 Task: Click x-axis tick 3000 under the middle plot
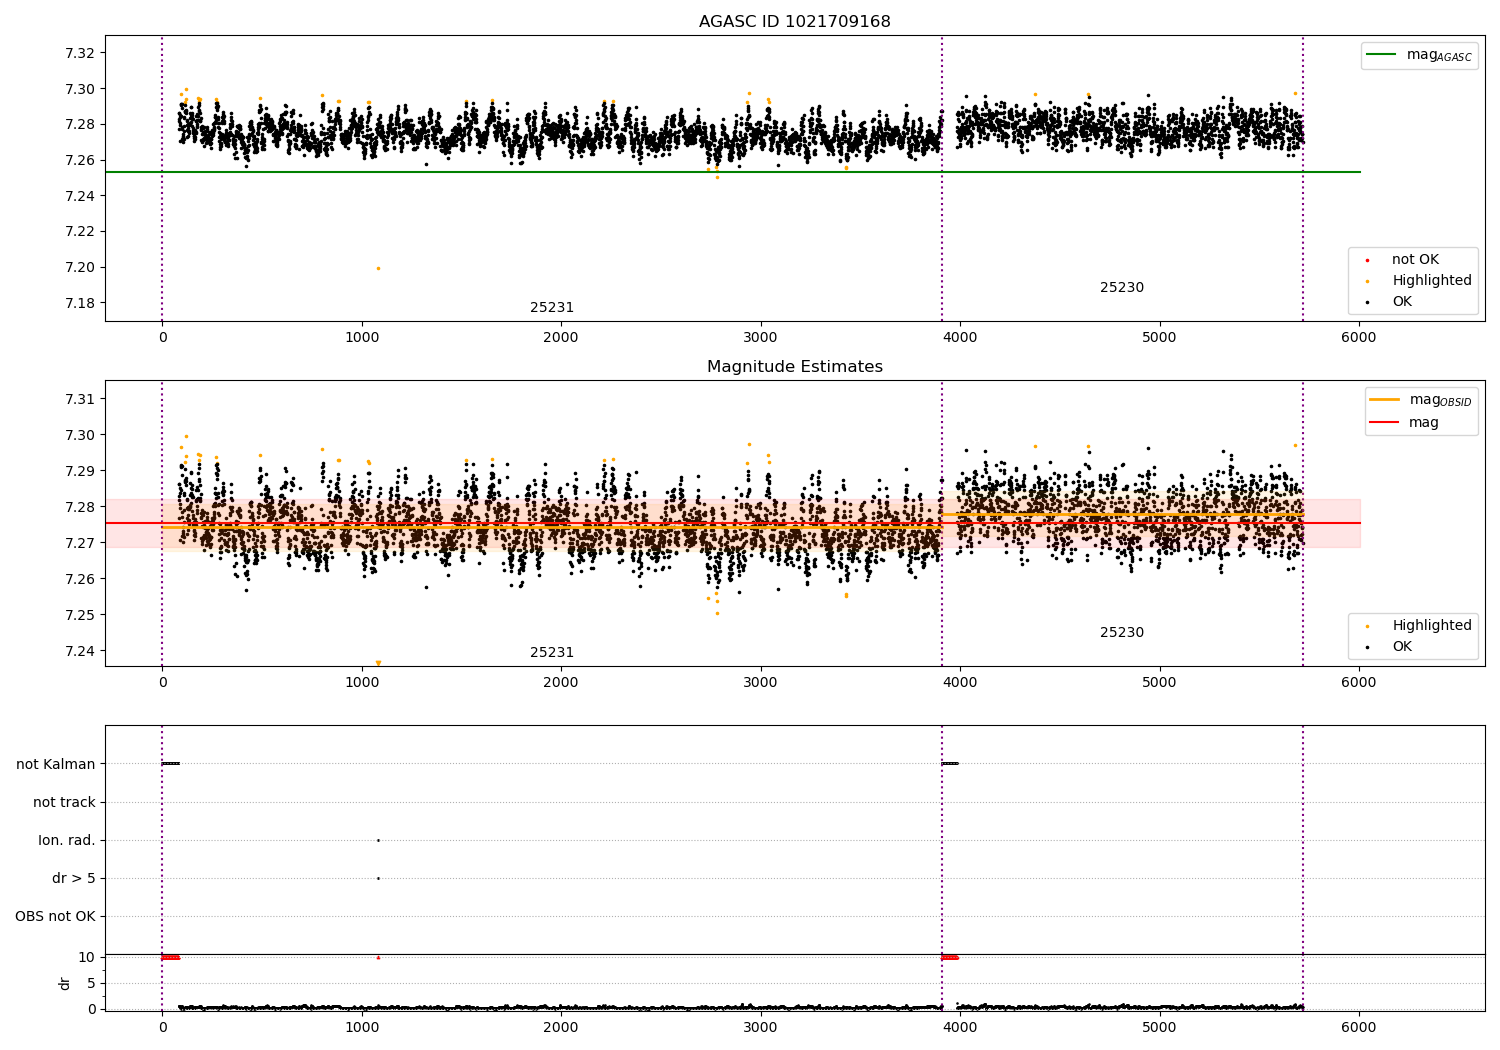click(x=761, y=682)
